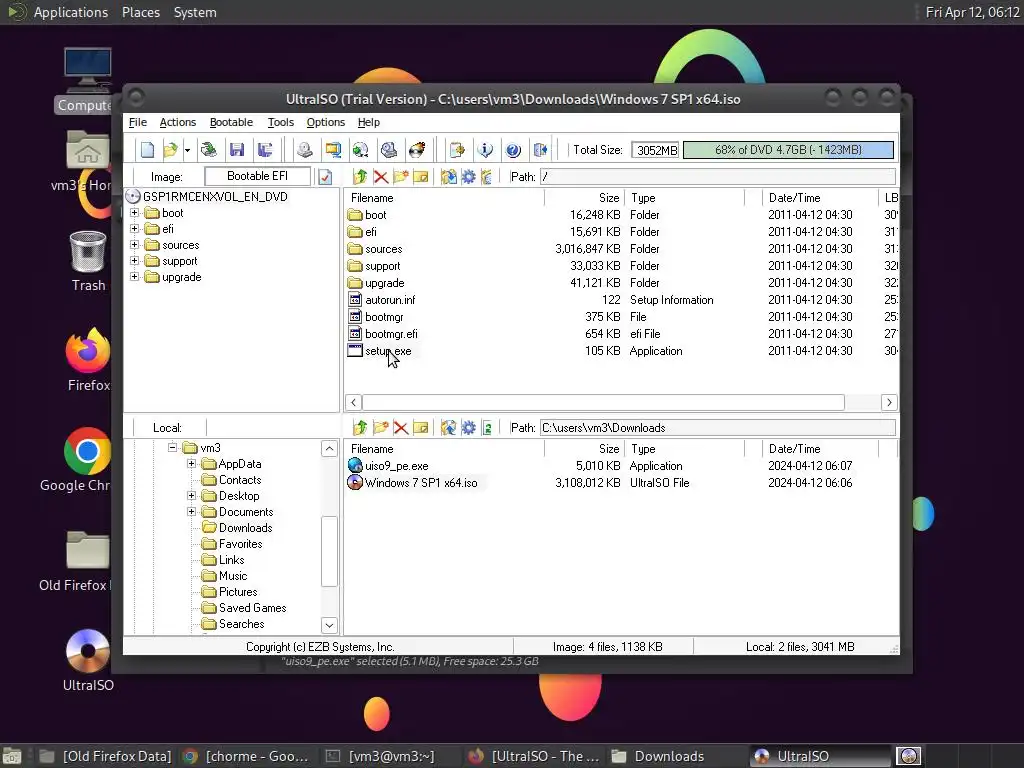
Task: Expand the boot folder in image tree
Action: pos(135,213)
